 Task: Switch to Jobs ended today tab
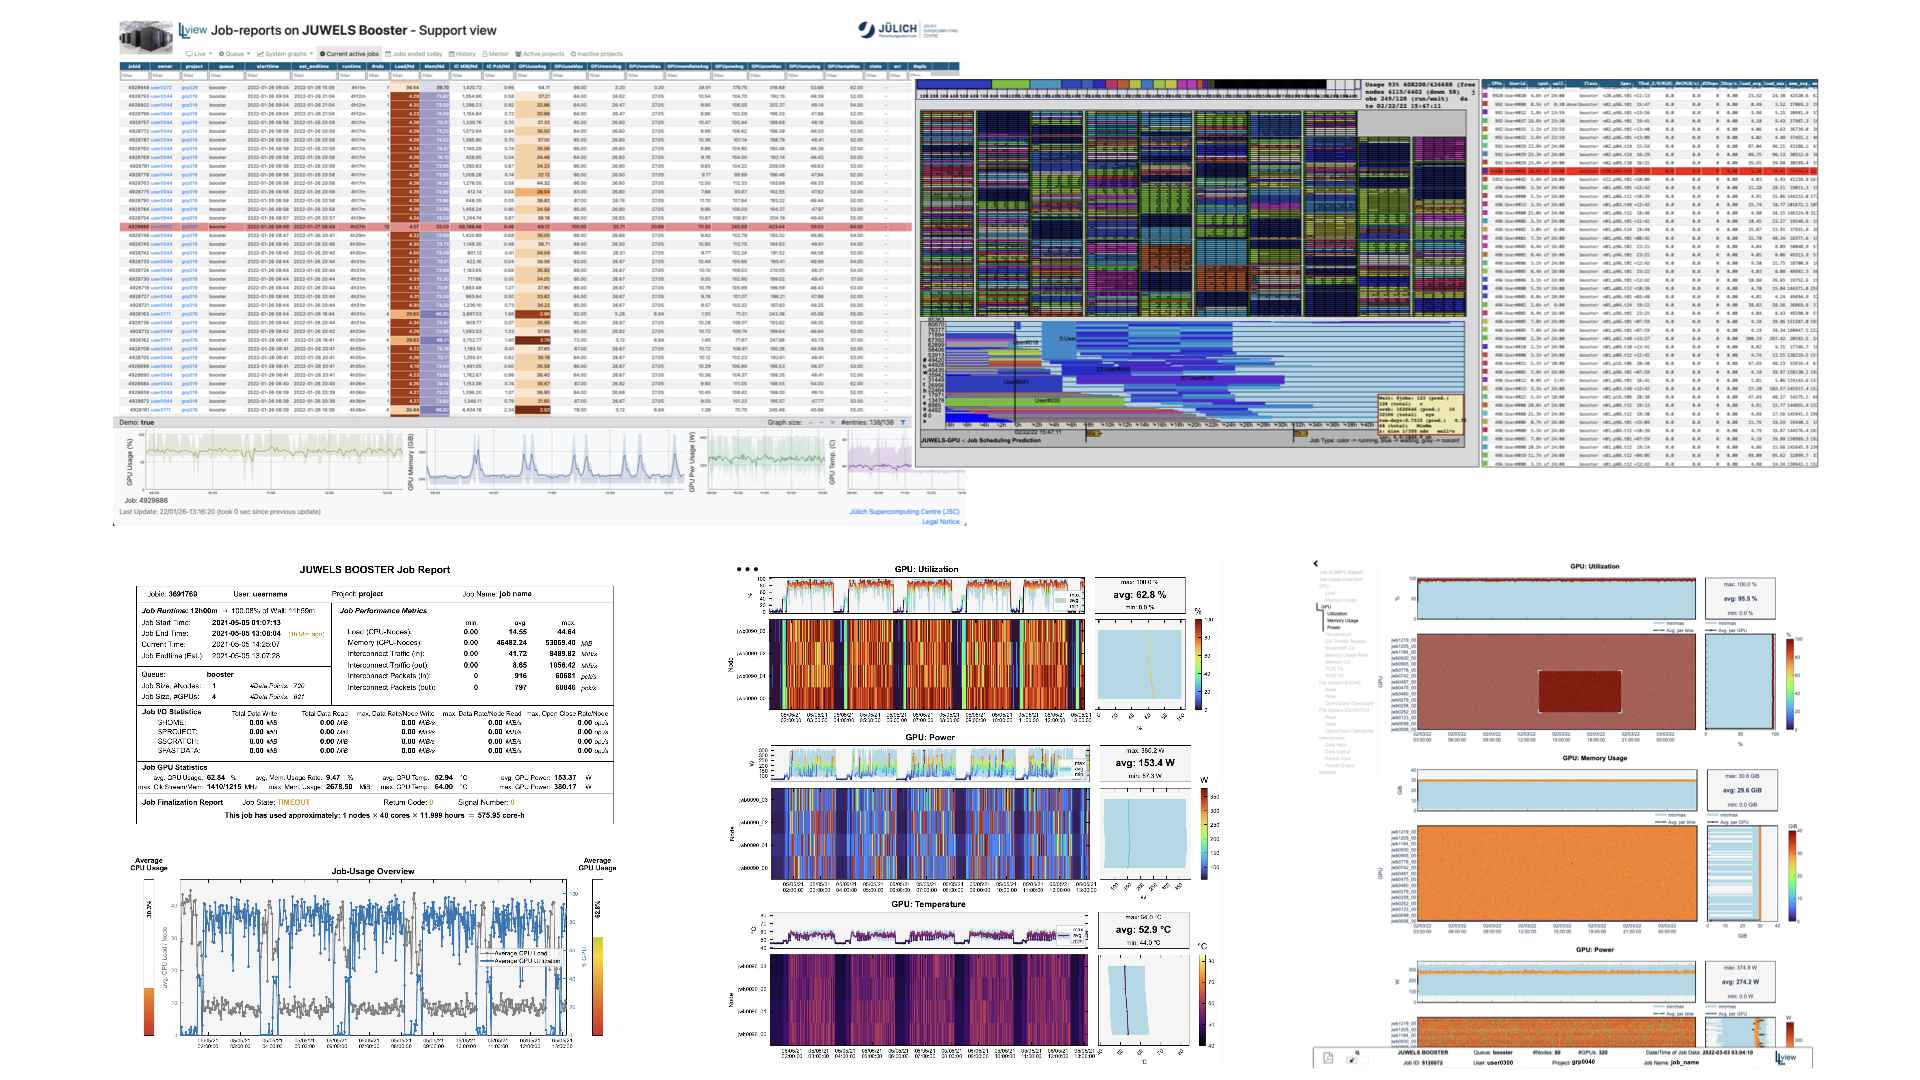414,54
